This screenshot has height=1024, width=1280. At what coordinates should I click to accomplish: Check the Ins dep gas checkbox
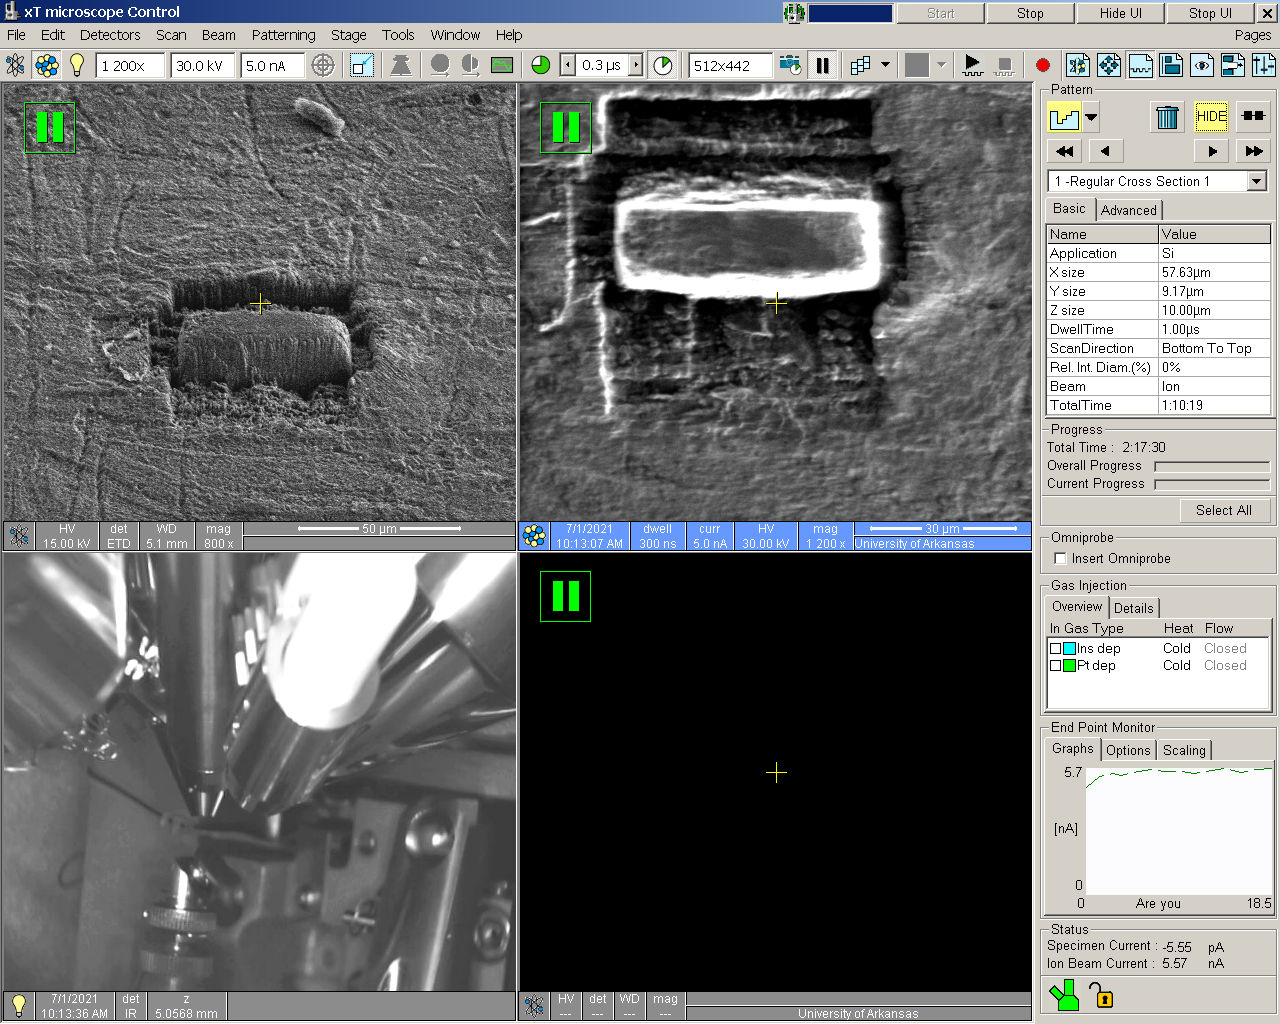(1055, 649)
